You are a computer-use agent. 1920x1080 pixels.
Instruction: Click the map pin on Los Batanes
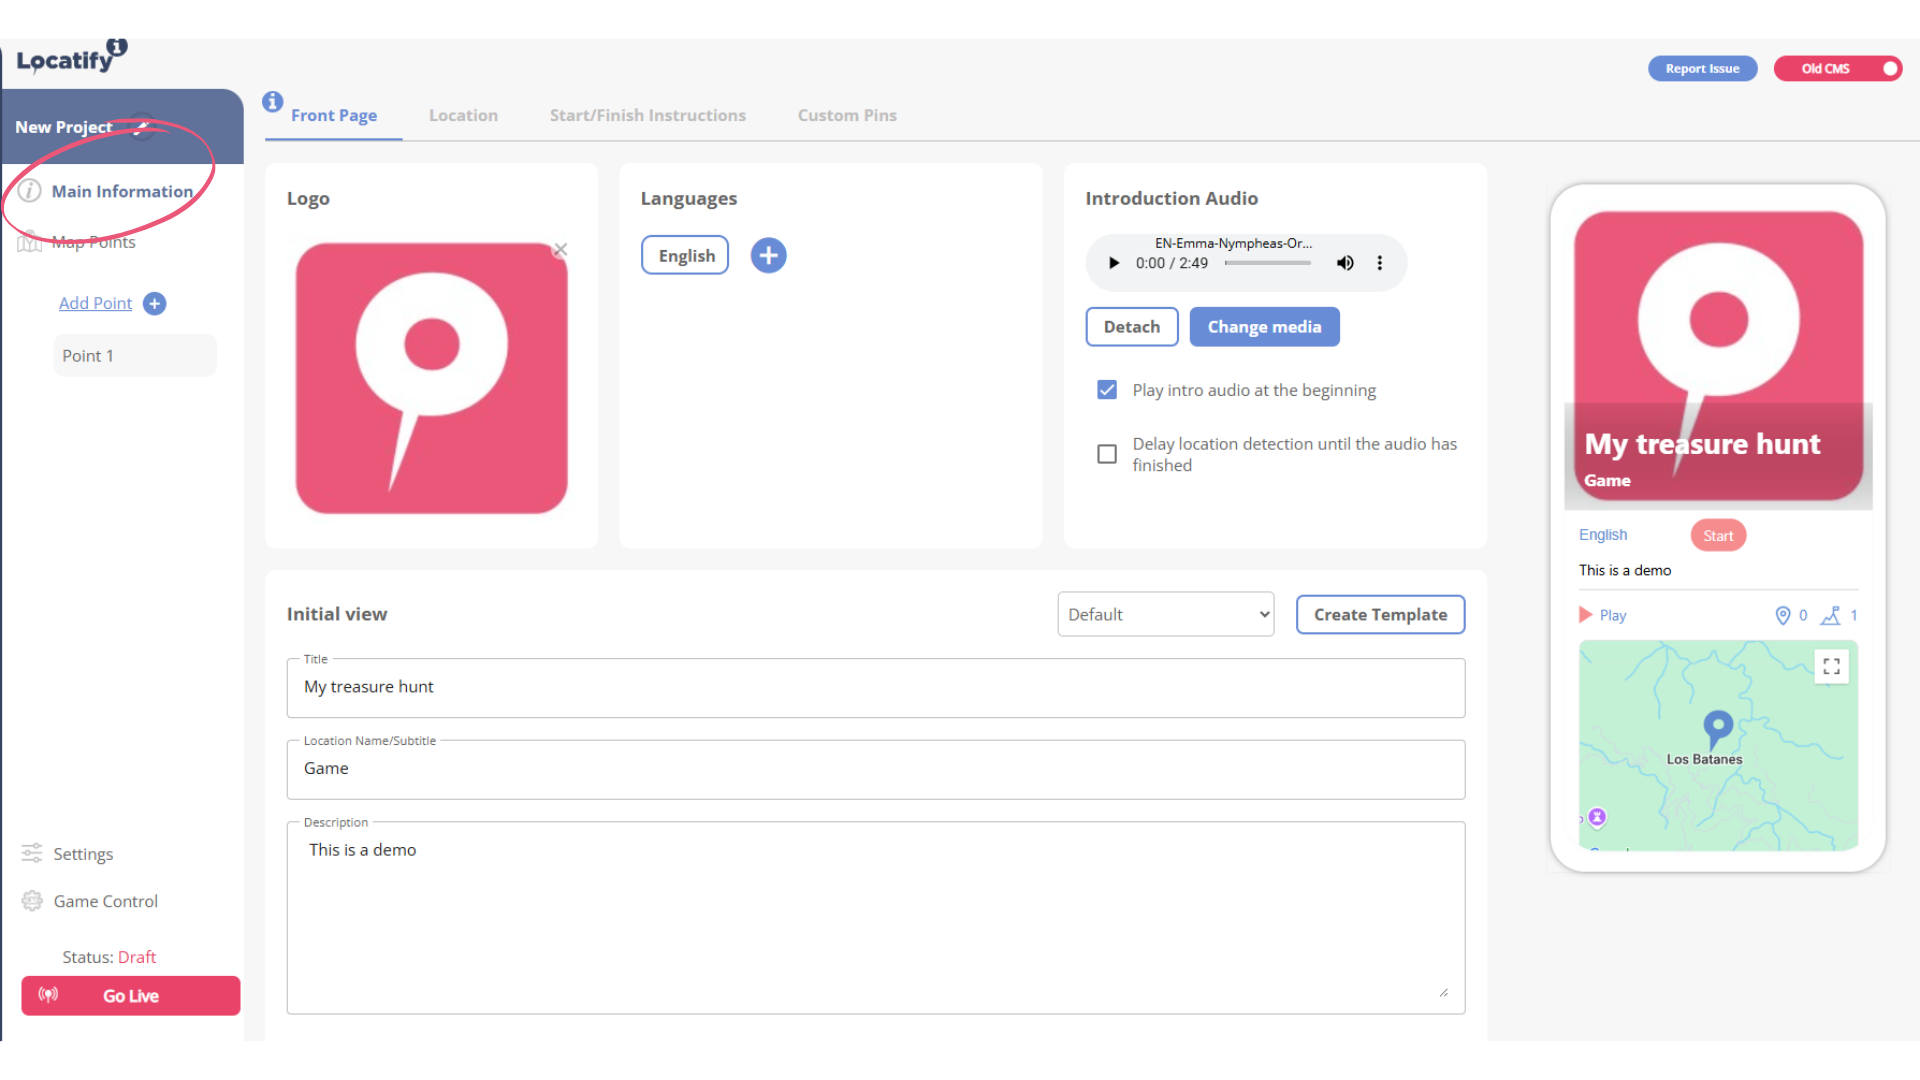click(1718, 729)
